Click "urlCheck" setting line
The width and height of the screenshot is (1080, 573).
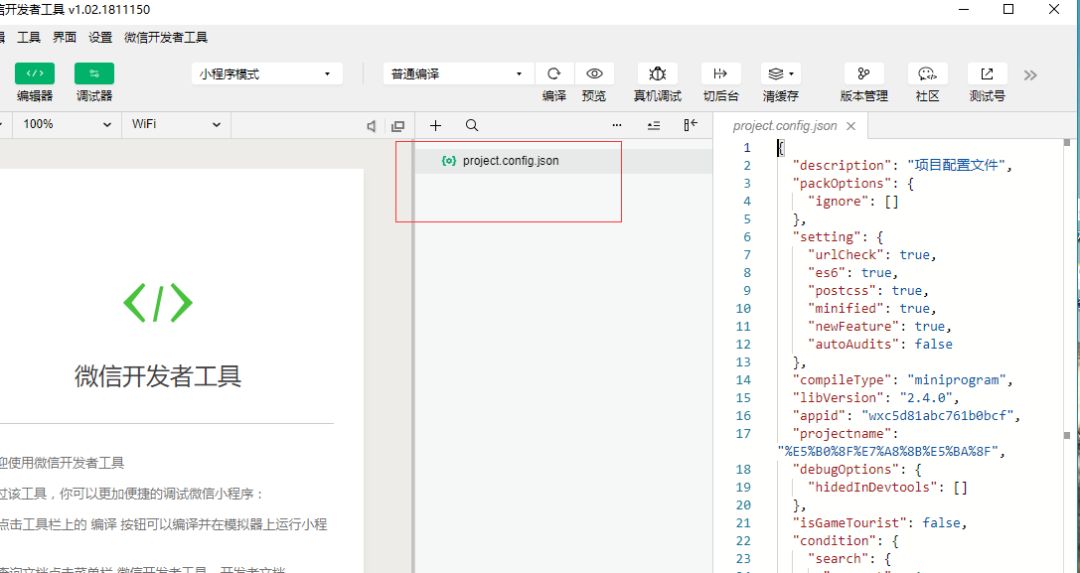pyautogui.click(x=872, y=255)
